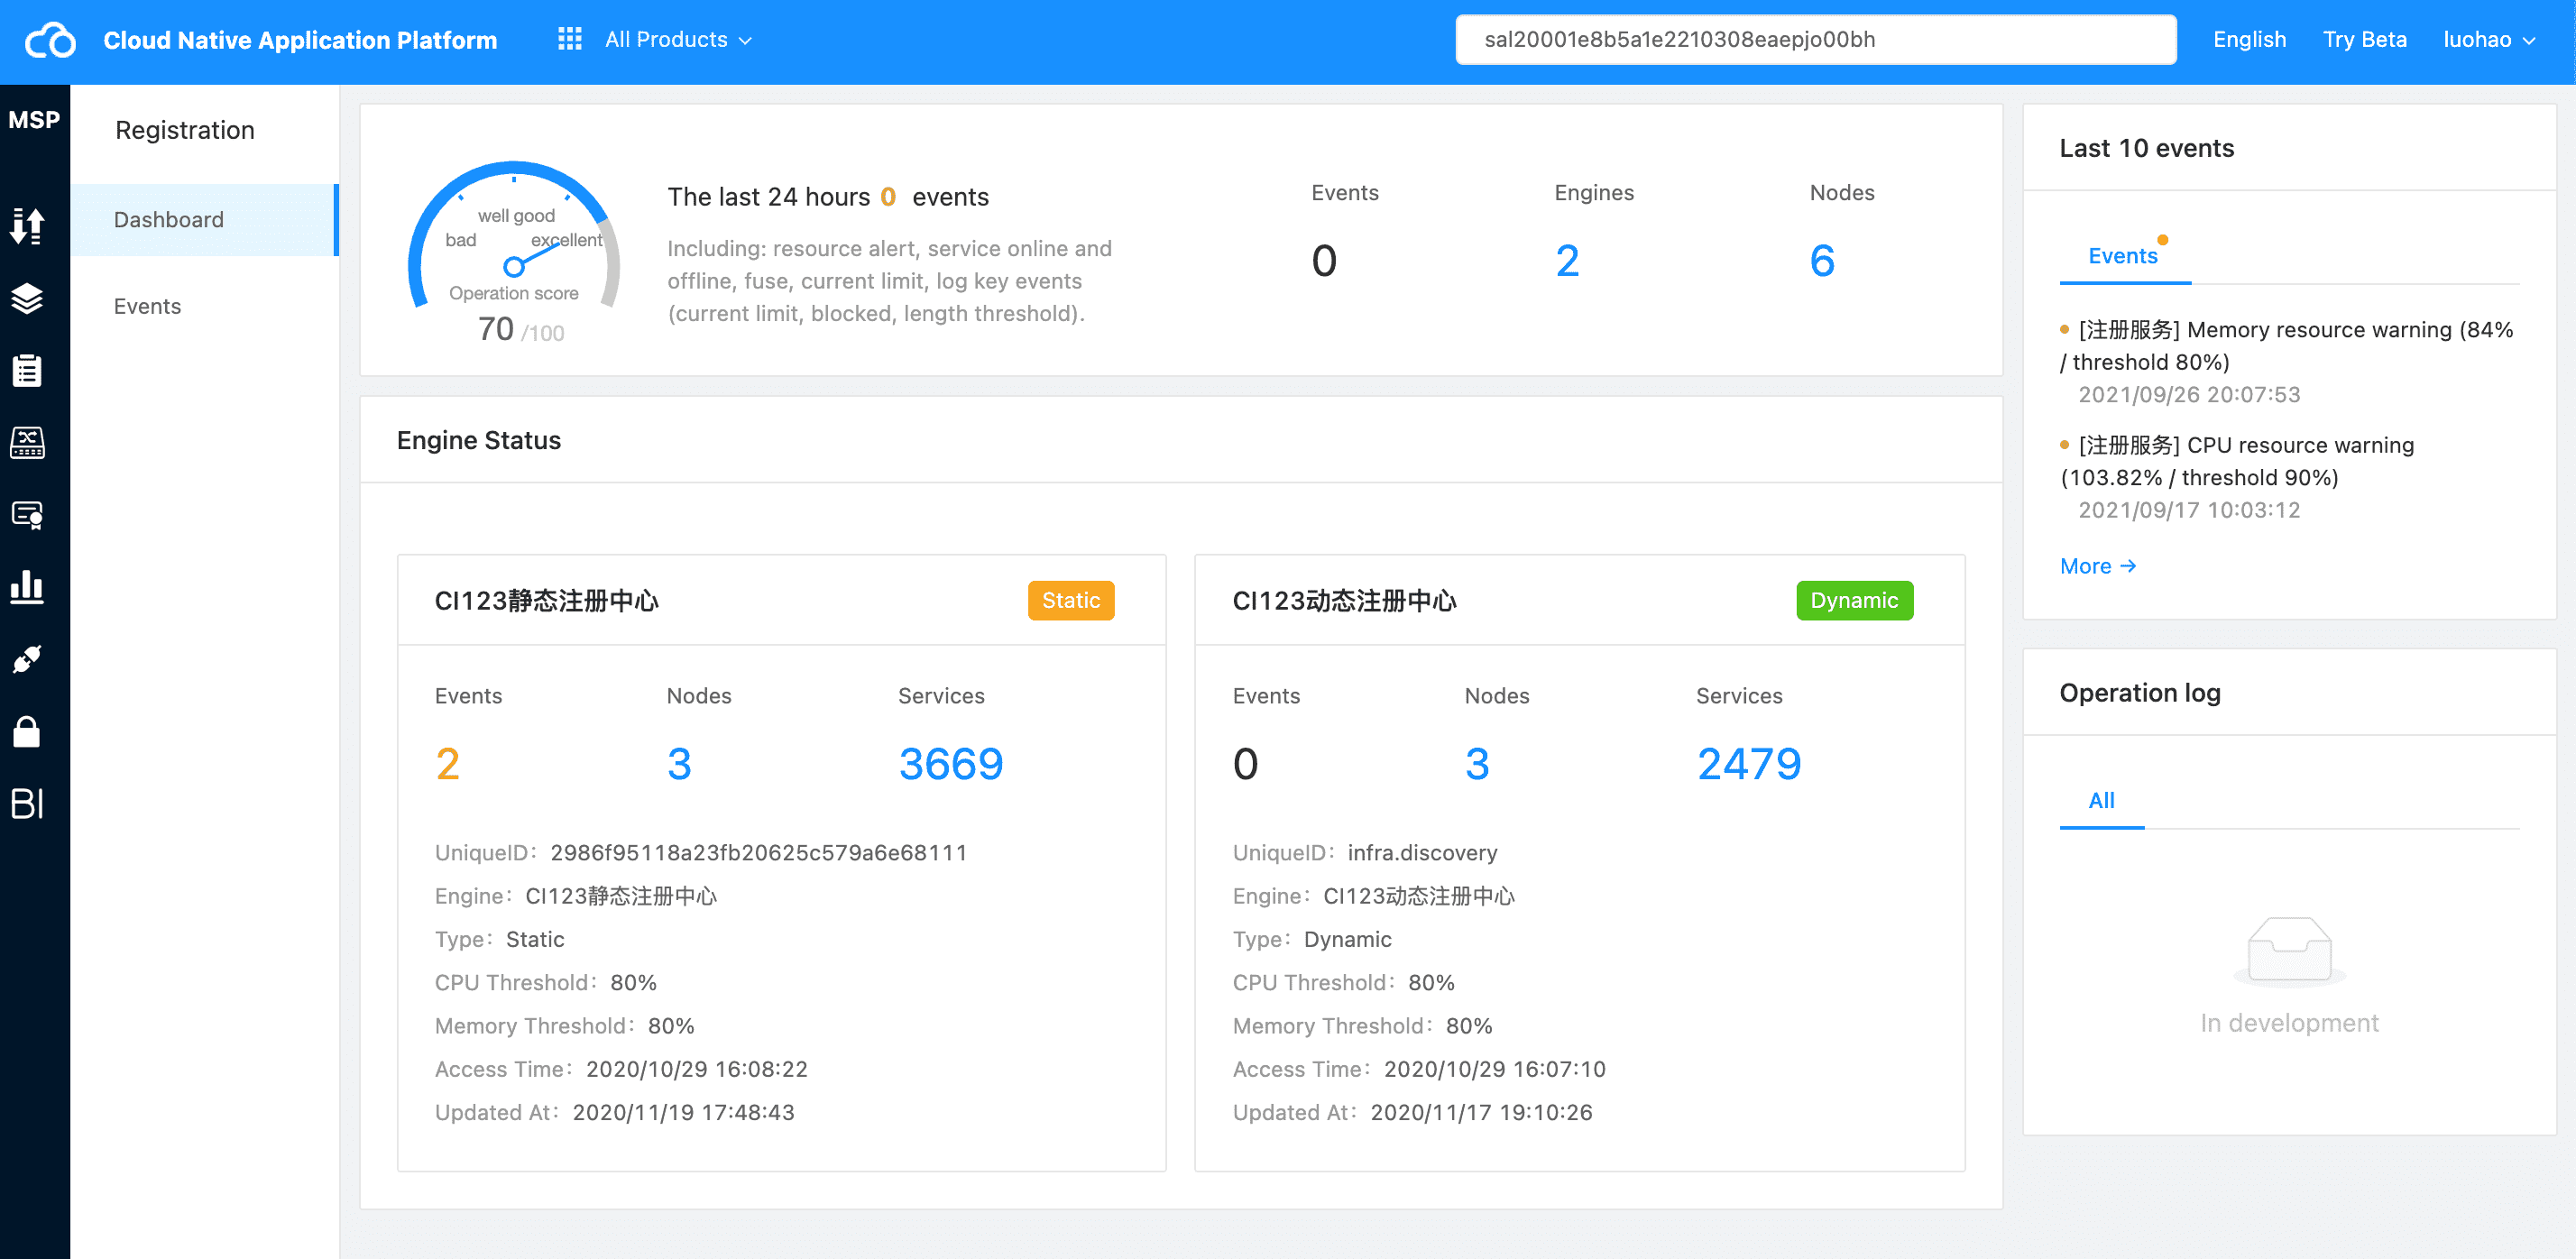
Task: Click Updated At 2020/11/19 17:48:43
Action: (614, 1112)
